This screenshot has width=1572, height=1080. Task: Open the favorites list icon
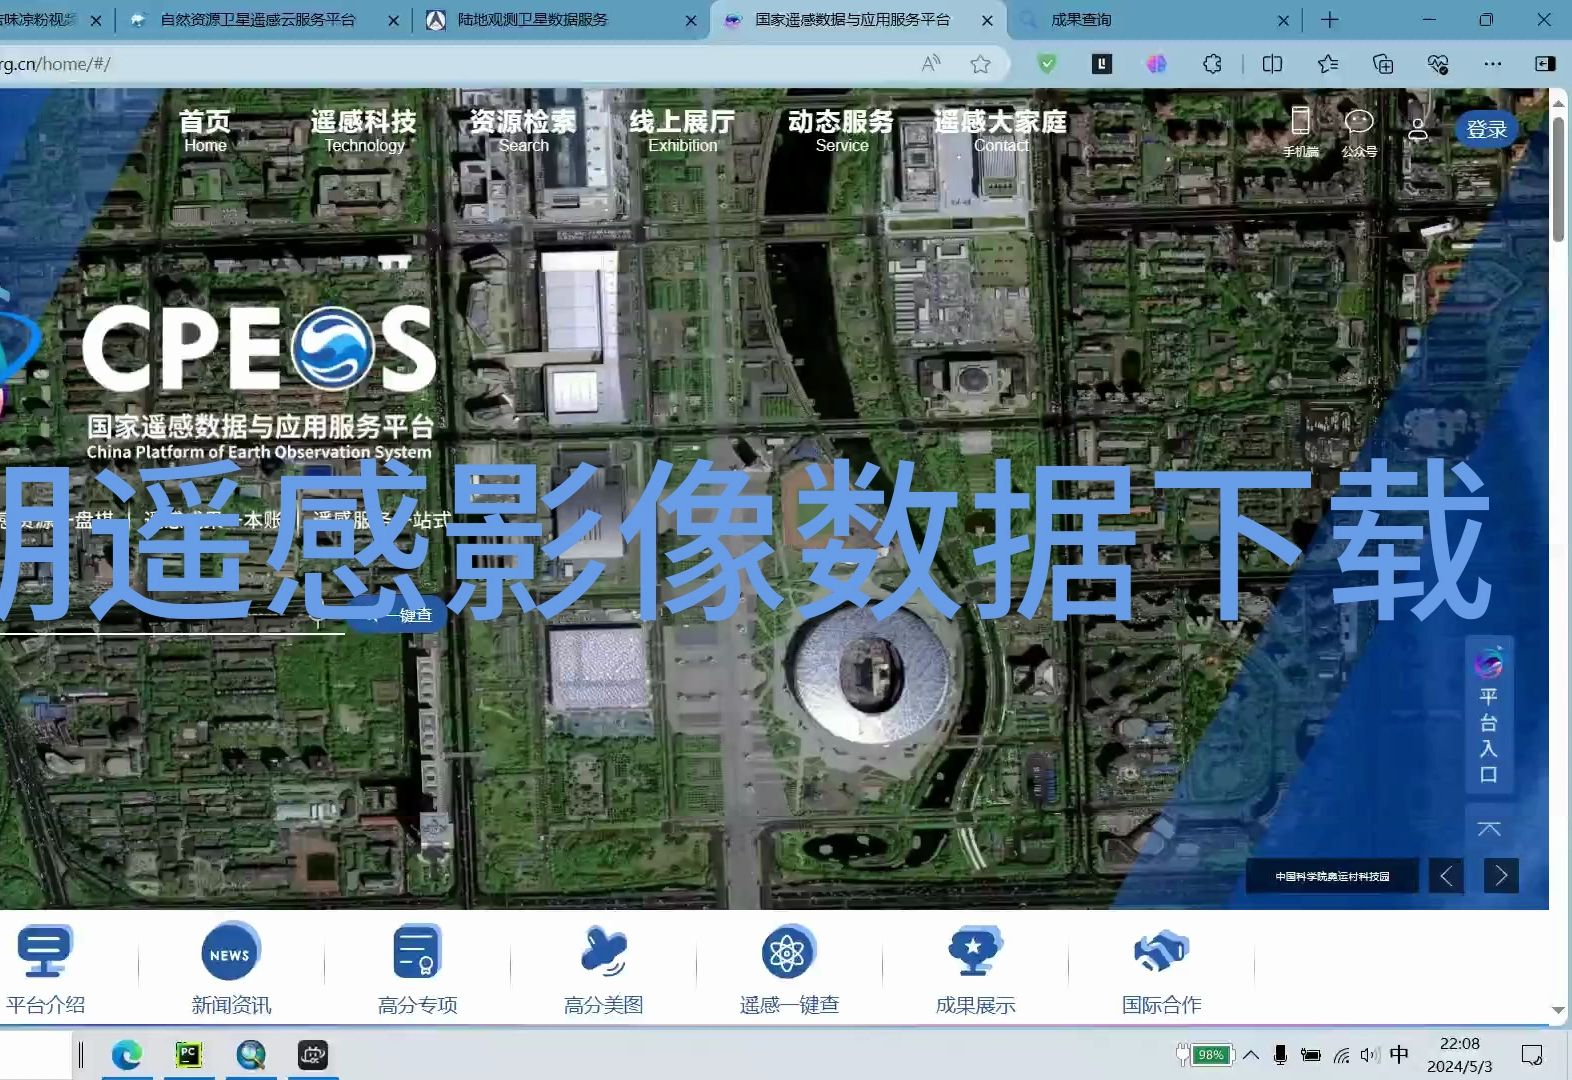click(1328, 64)
